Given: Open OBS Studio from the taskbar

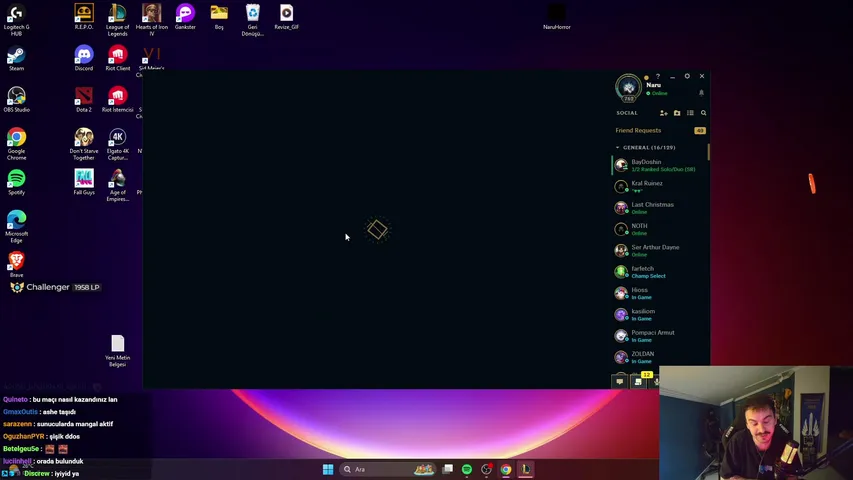Looking at the screenshot, I should coord(486,469).
